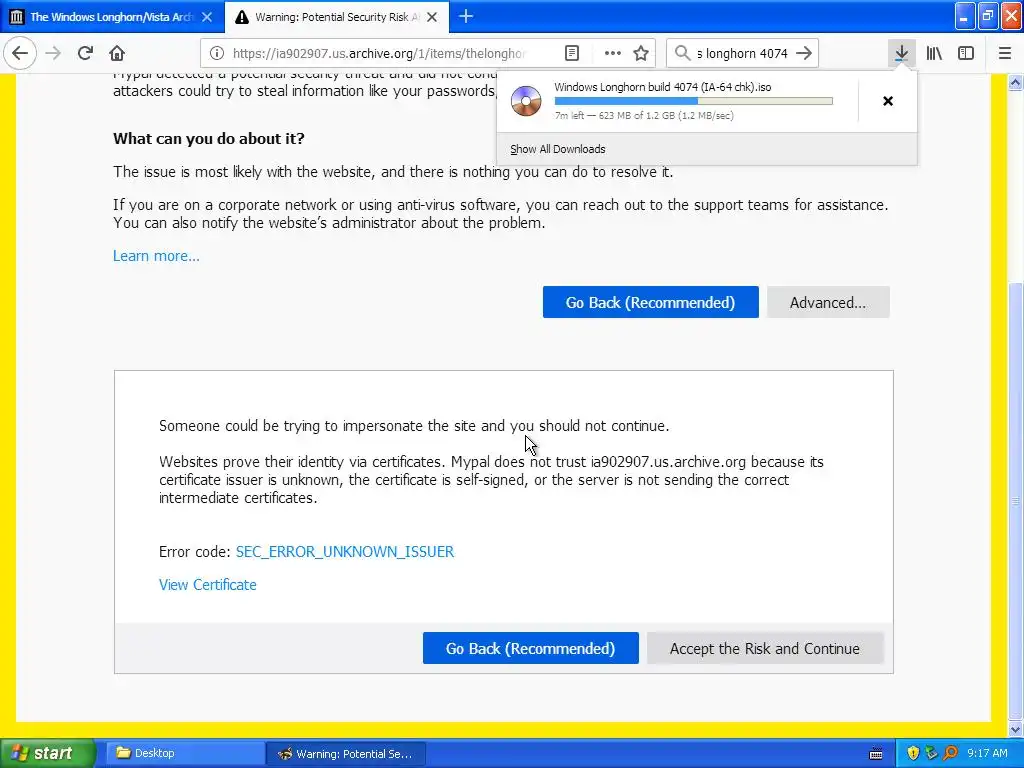Close the Windows Longhorn/Vista Archive tab

coord(207,17)
